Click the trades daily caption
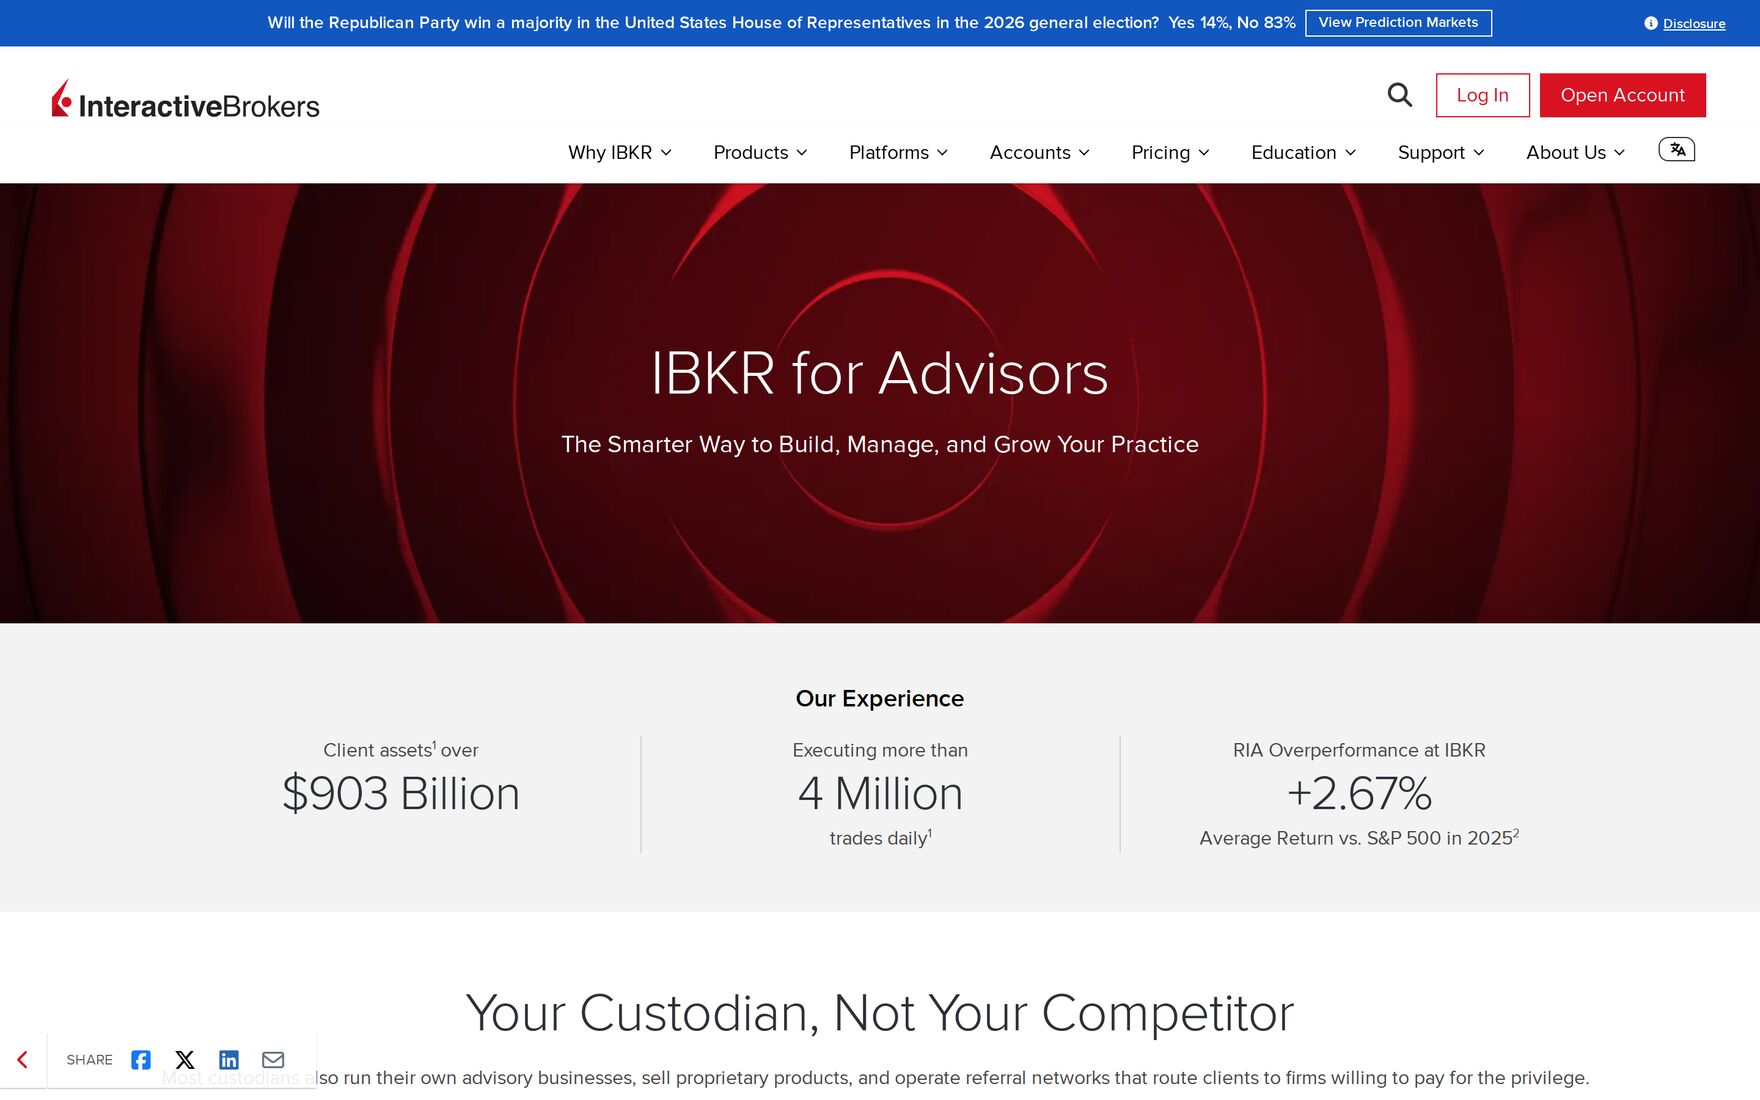The height and width of the screenshot is (1100, 1760). [880, 838]
